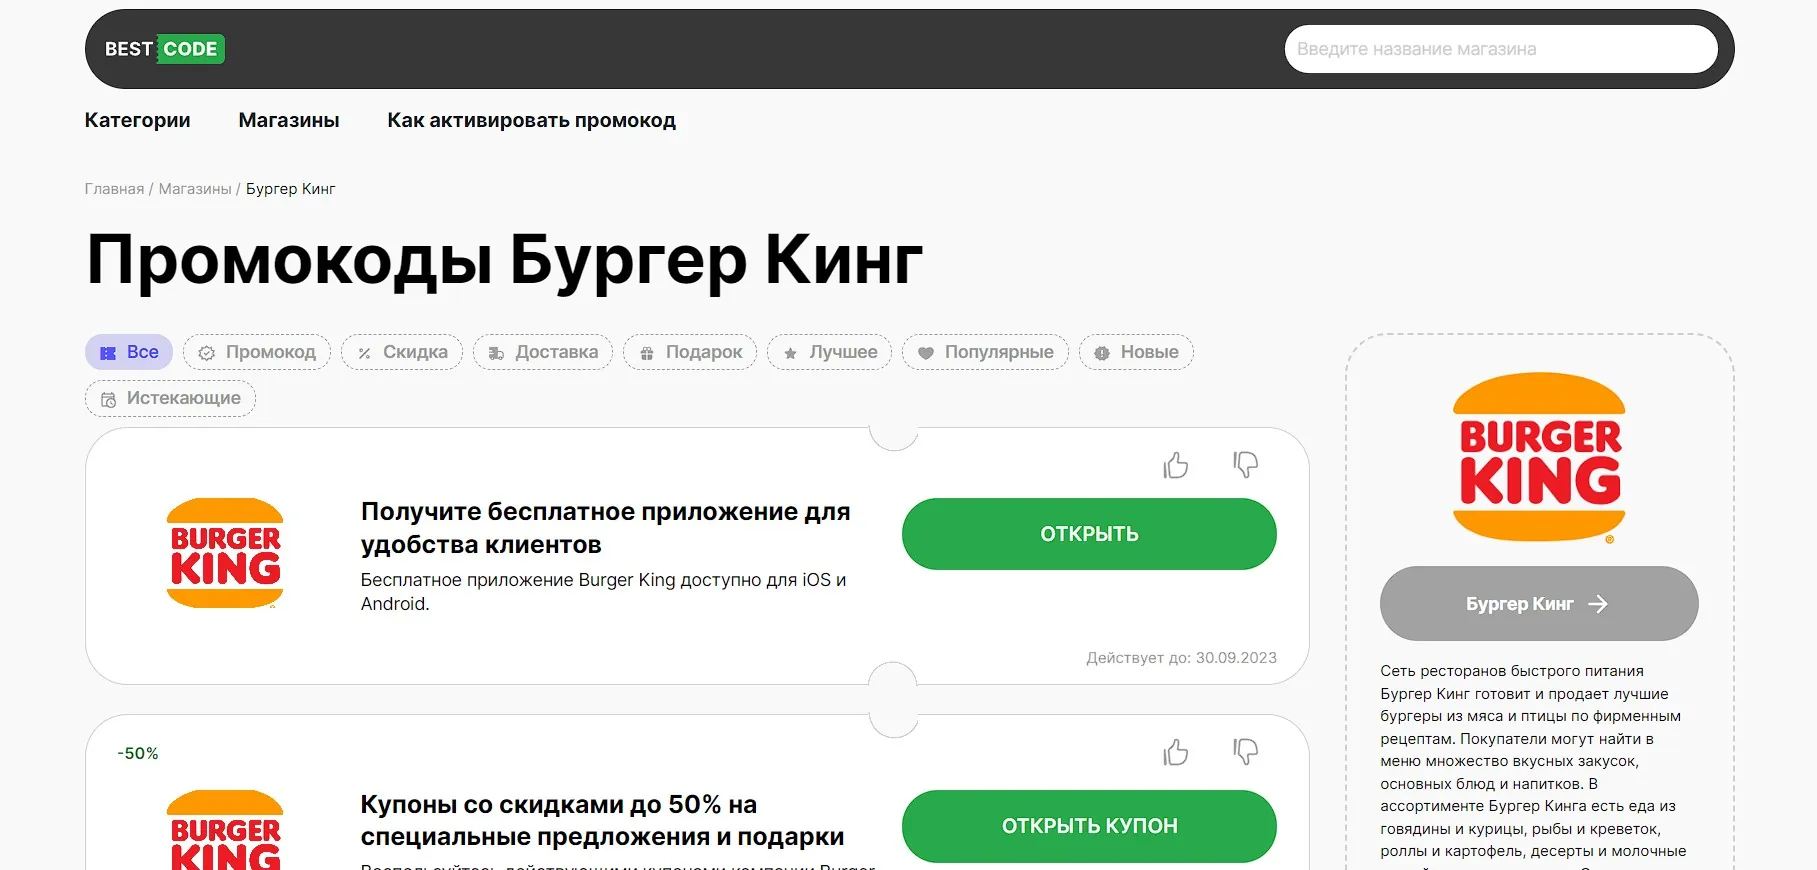Click the Промокоды Бургер Кинг heading
Screen dimensions: 1817x870
(504, 260)
